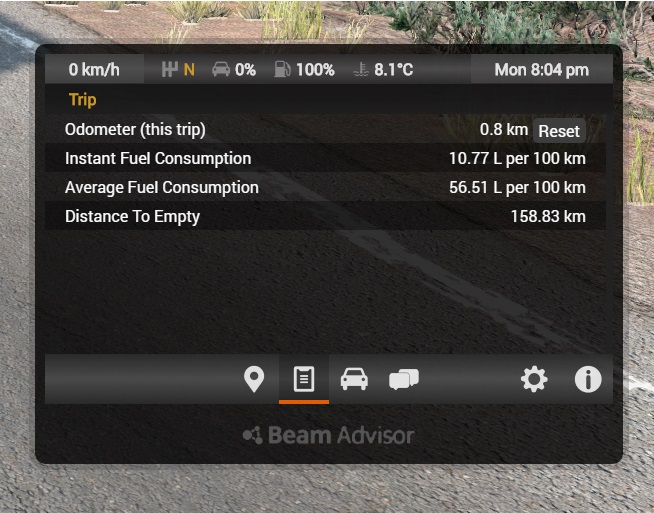Image resolution: width=654 pixels, height=513 pixels.
Task: Click the 0 km/h speed readout
Action: coord(94,70)
